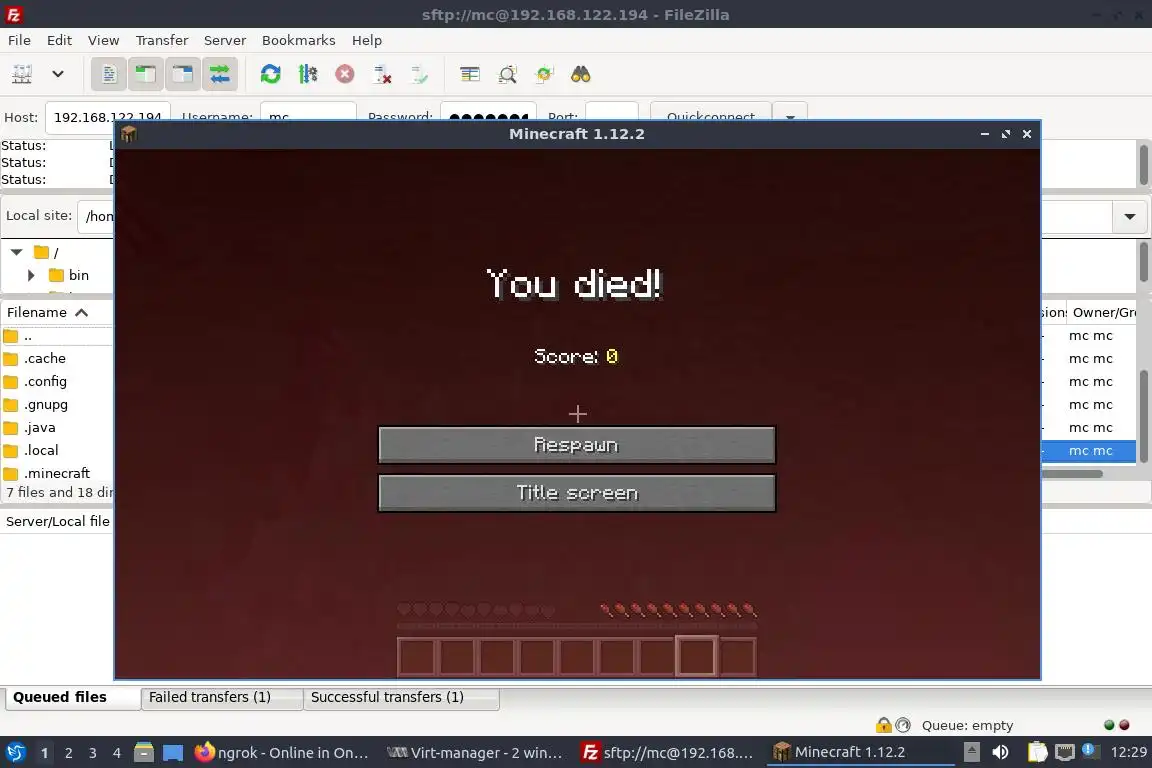This screenshot has height=768, width=1152.
Task: Click the Username input field
Action: 308,112
